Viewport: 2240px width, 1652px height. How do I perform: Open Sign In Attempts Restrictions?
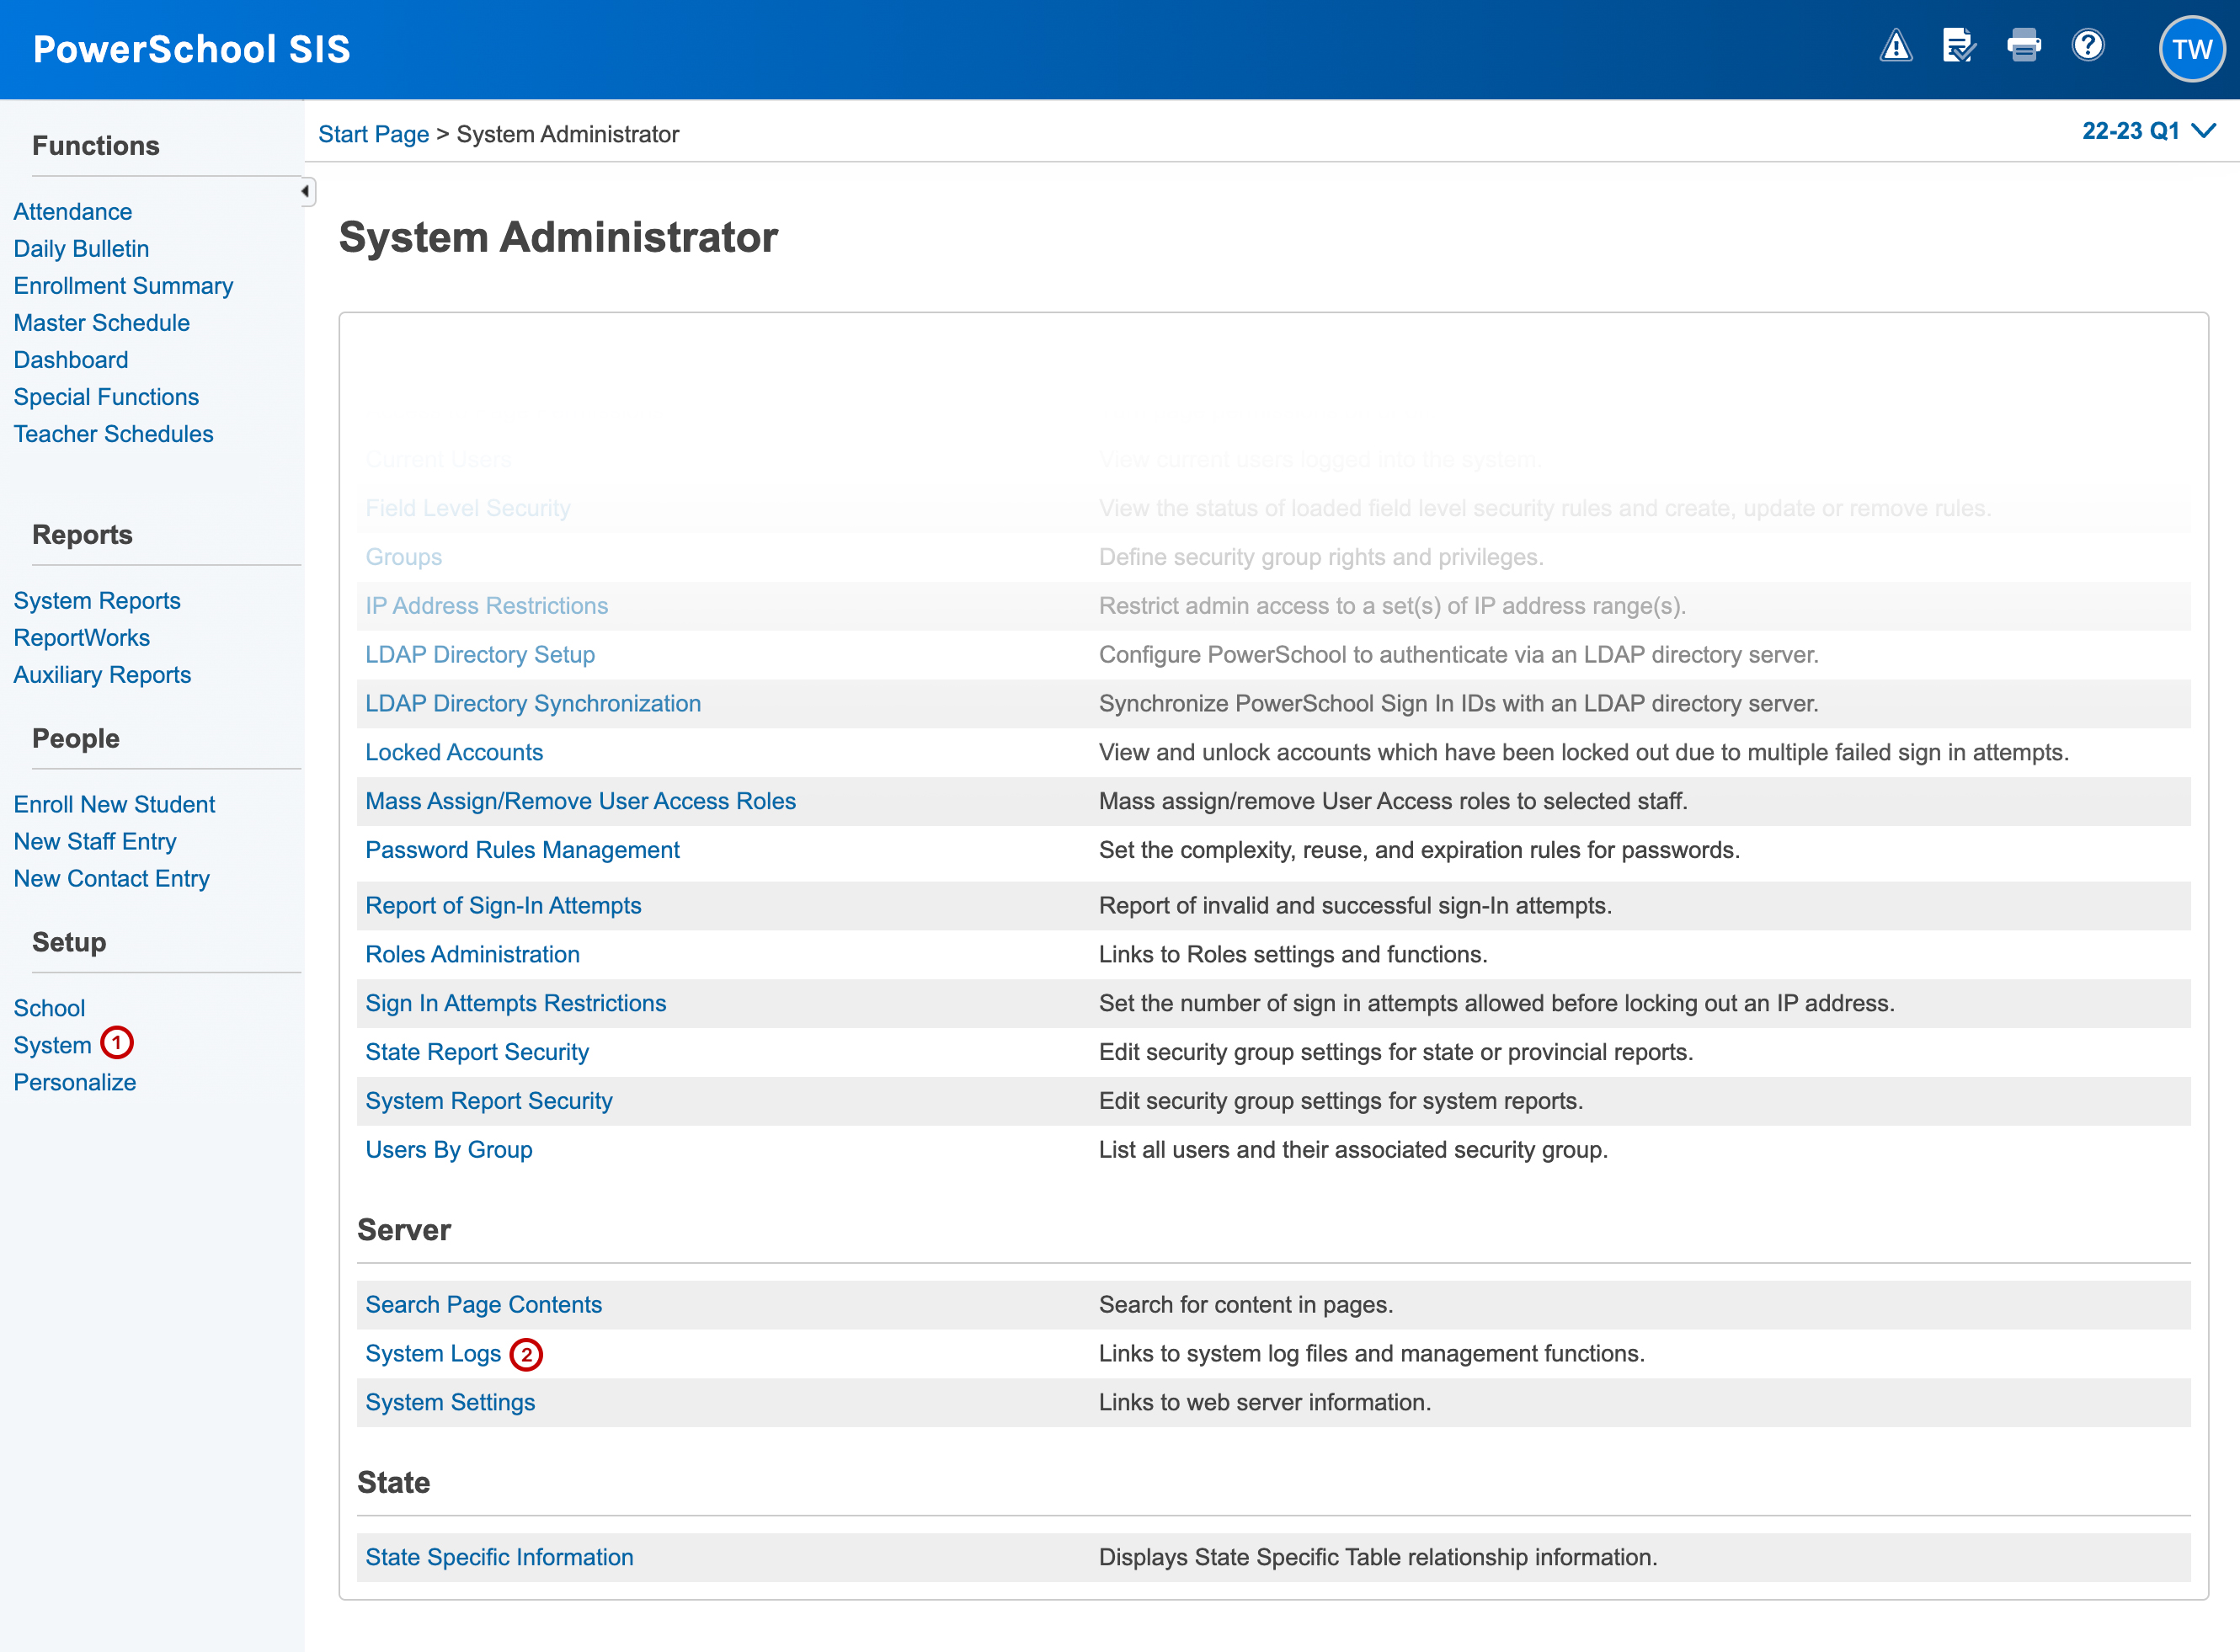[516, 1004]
